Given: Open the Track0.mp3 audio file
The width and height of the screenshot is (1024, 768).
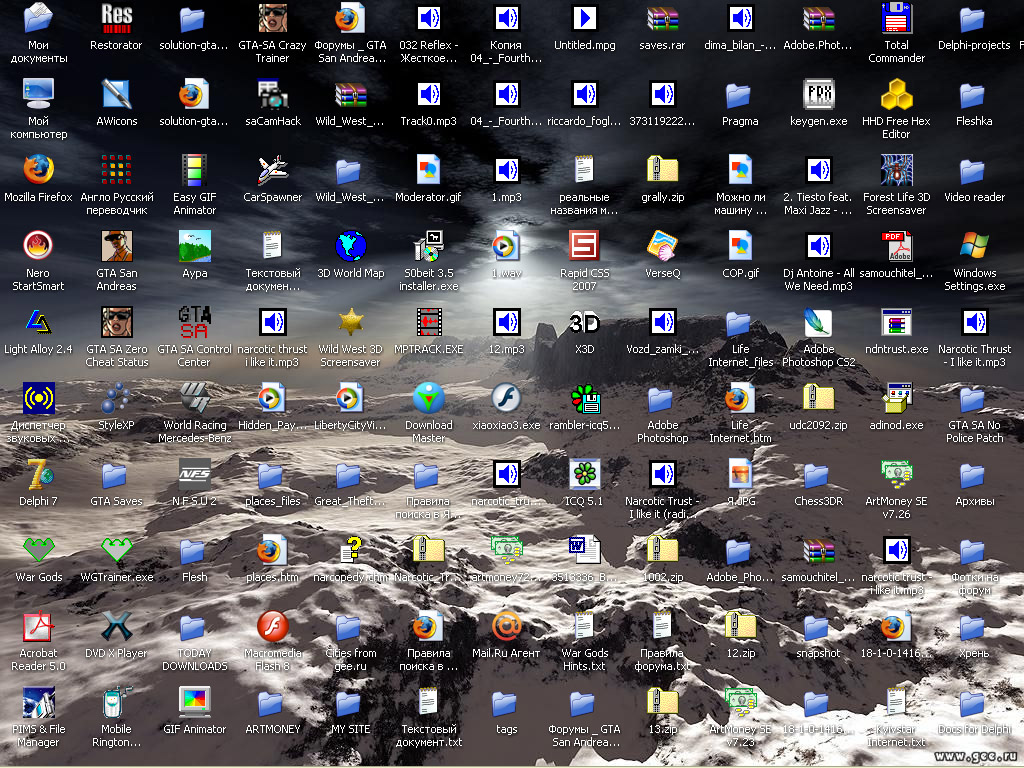Looking at the screenshot, I should pyautogui.click(x=428, y=94).
